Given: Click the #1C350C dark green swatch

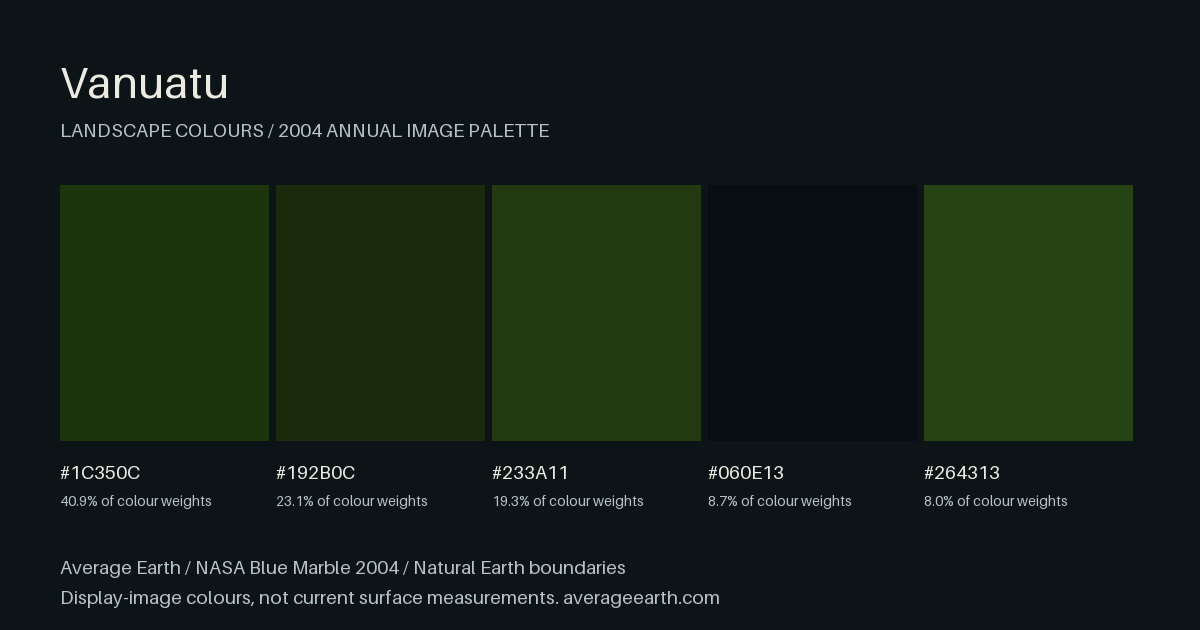Looking at the screenshot, I should tap(164, 313).
